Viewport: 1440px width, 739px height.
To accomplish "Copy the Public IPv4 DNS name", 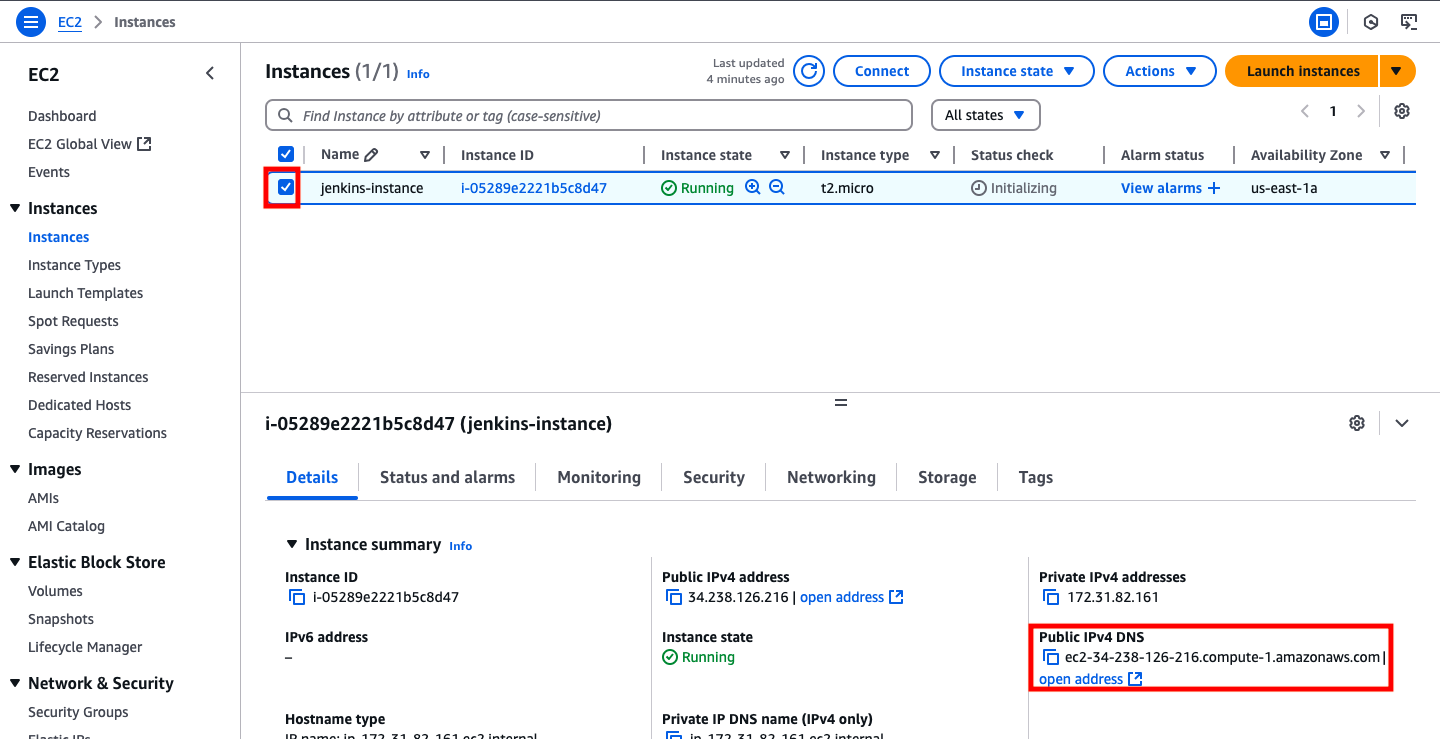I will pyautogui.click(x=1051, y=657).
